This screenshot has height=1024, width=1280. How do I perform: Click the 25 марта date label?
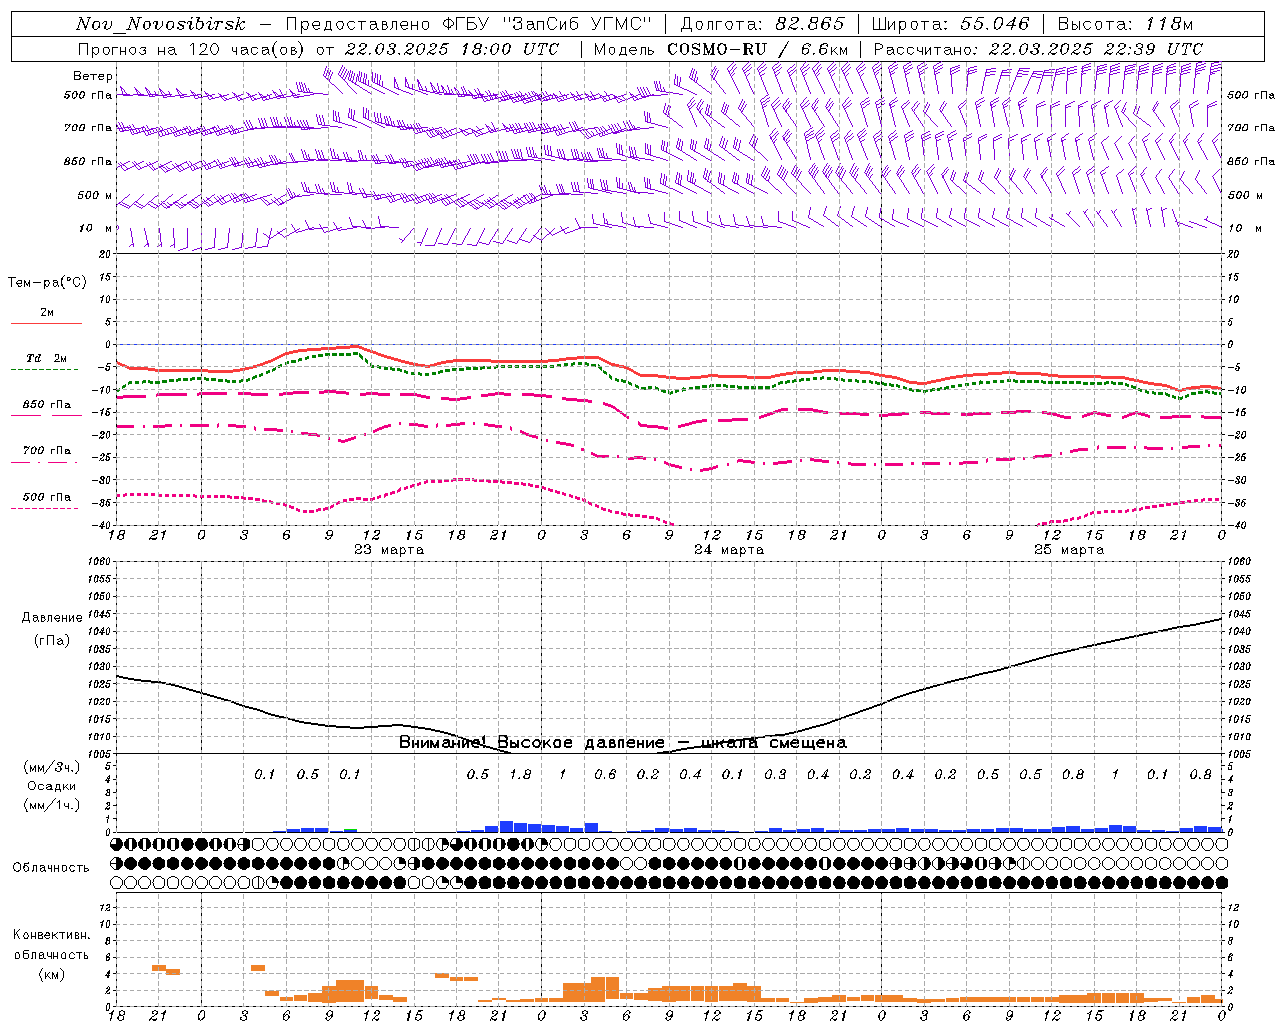(x=1069, y=550)
